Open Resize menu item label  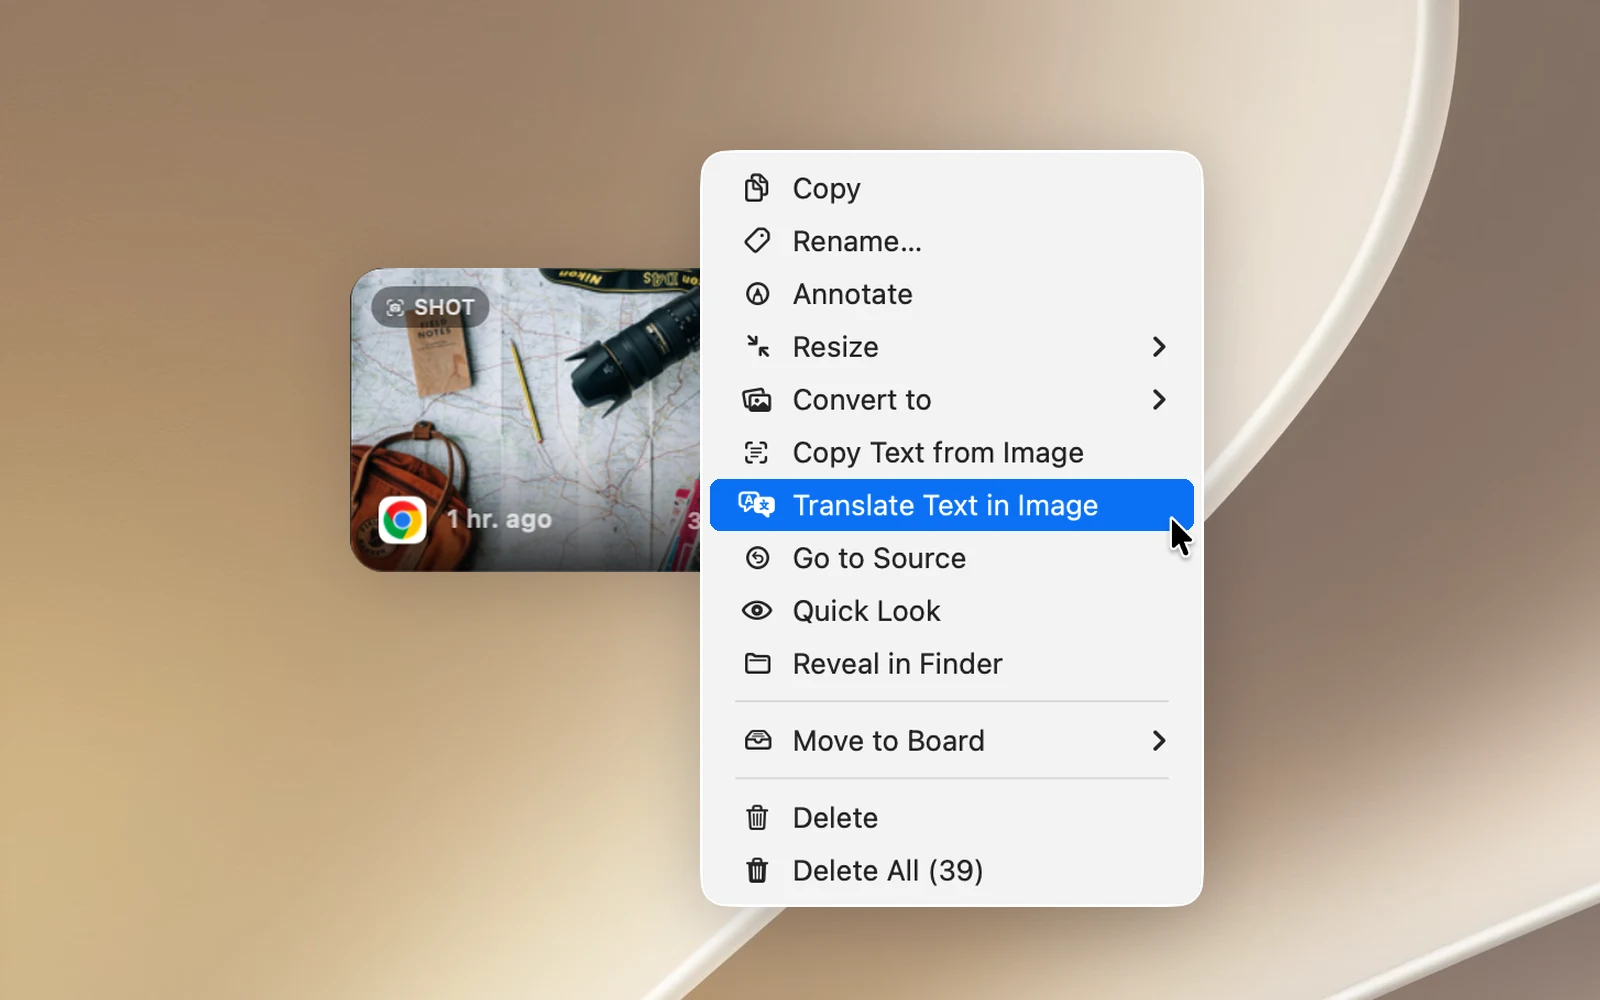835,347
